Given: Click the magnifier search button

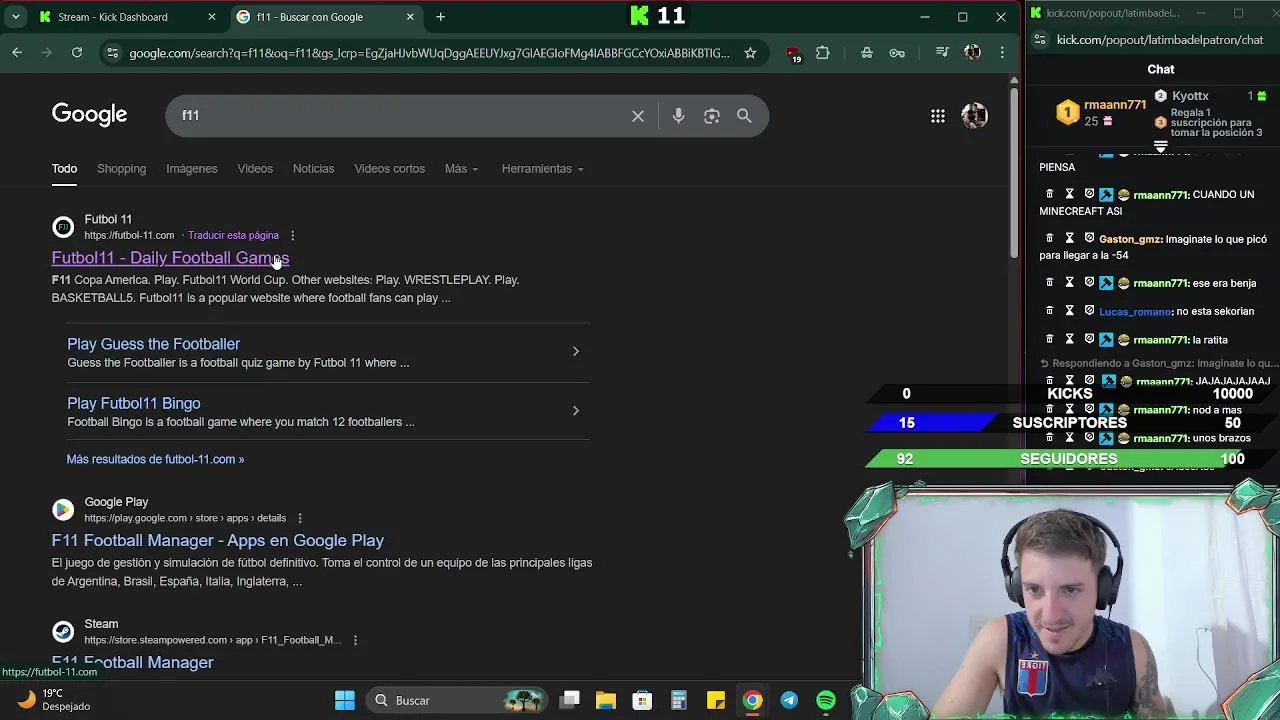Looking at the screenshot, I should pyautogui.click(x=744, y=116).
